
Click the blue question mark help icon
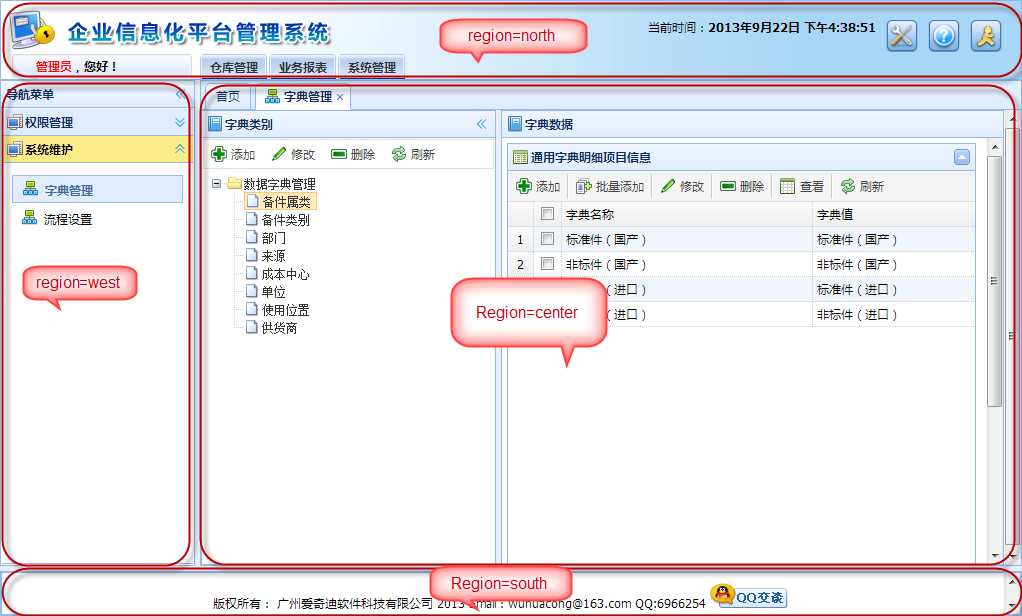pos(944,36)
